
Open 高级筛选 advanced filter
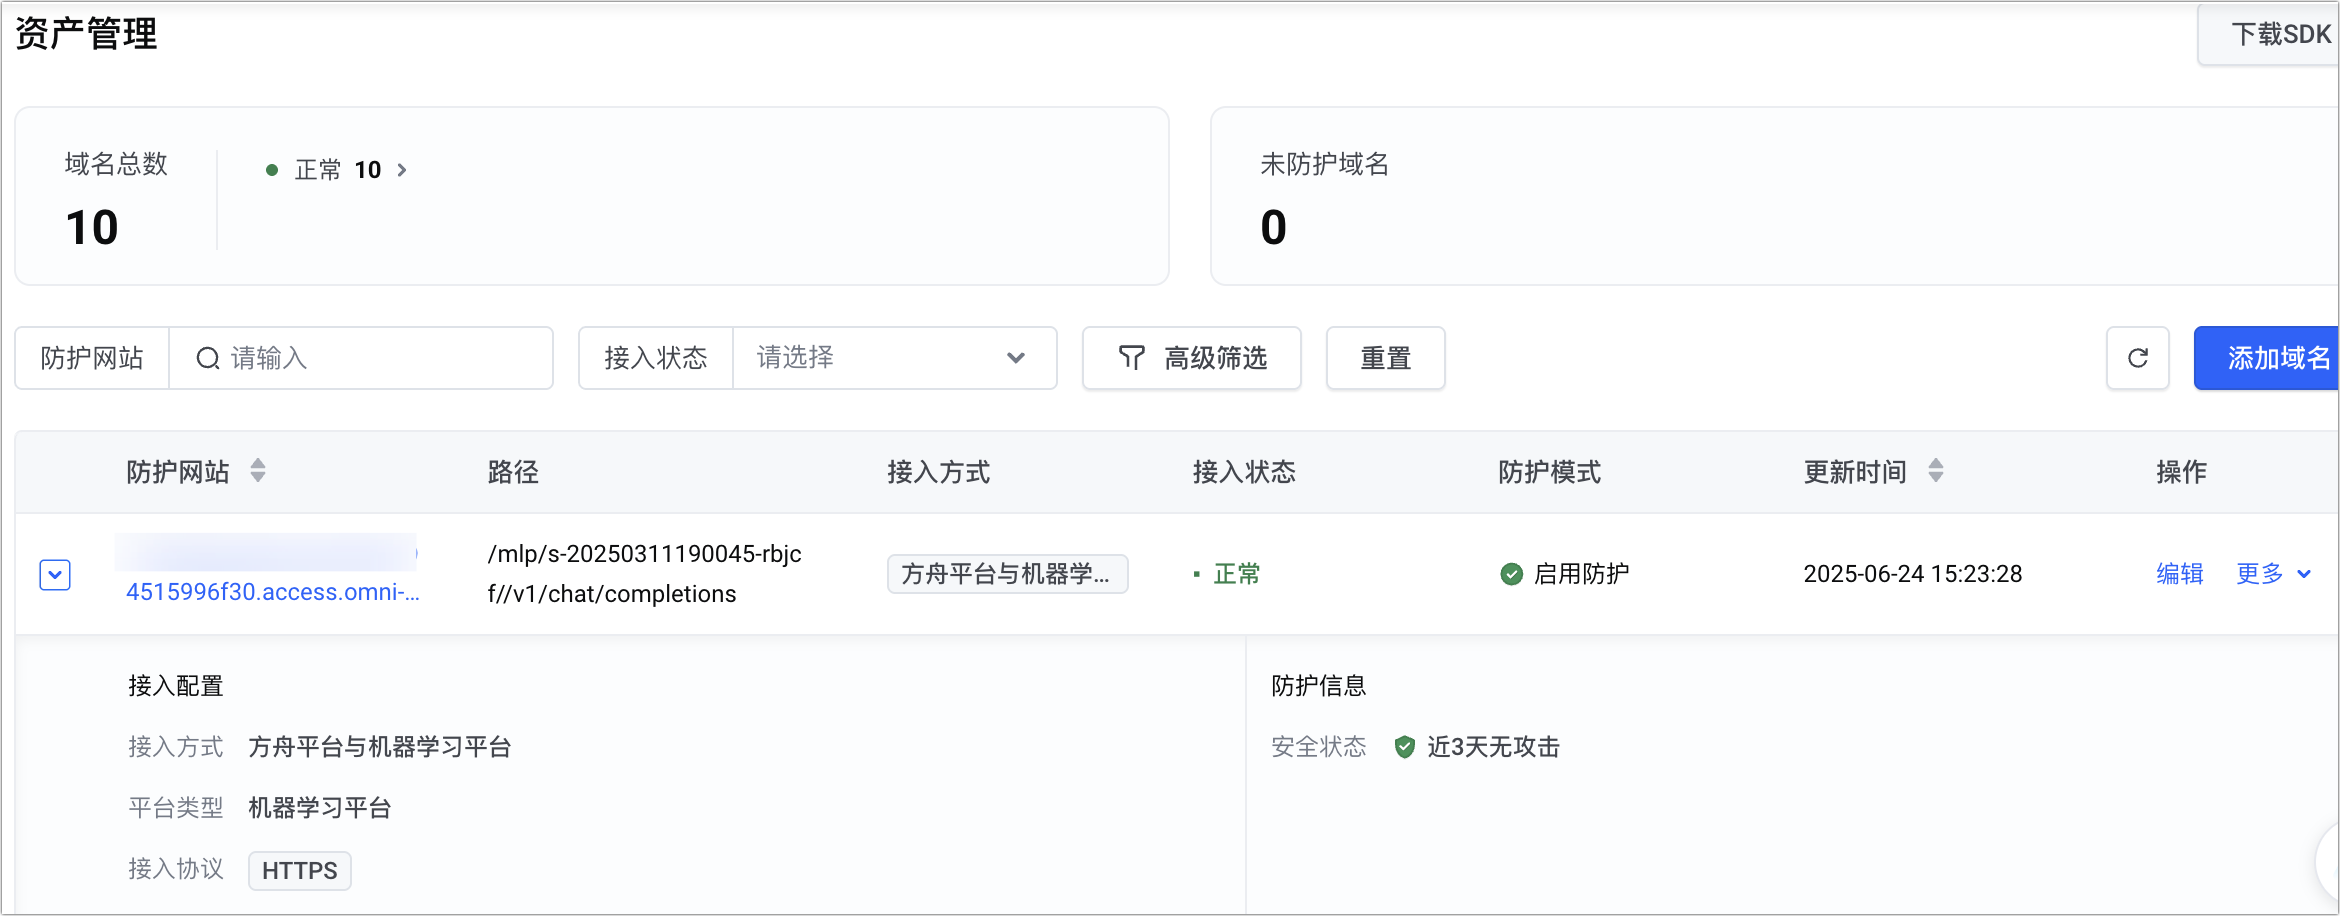click(x=1192, y=358)
